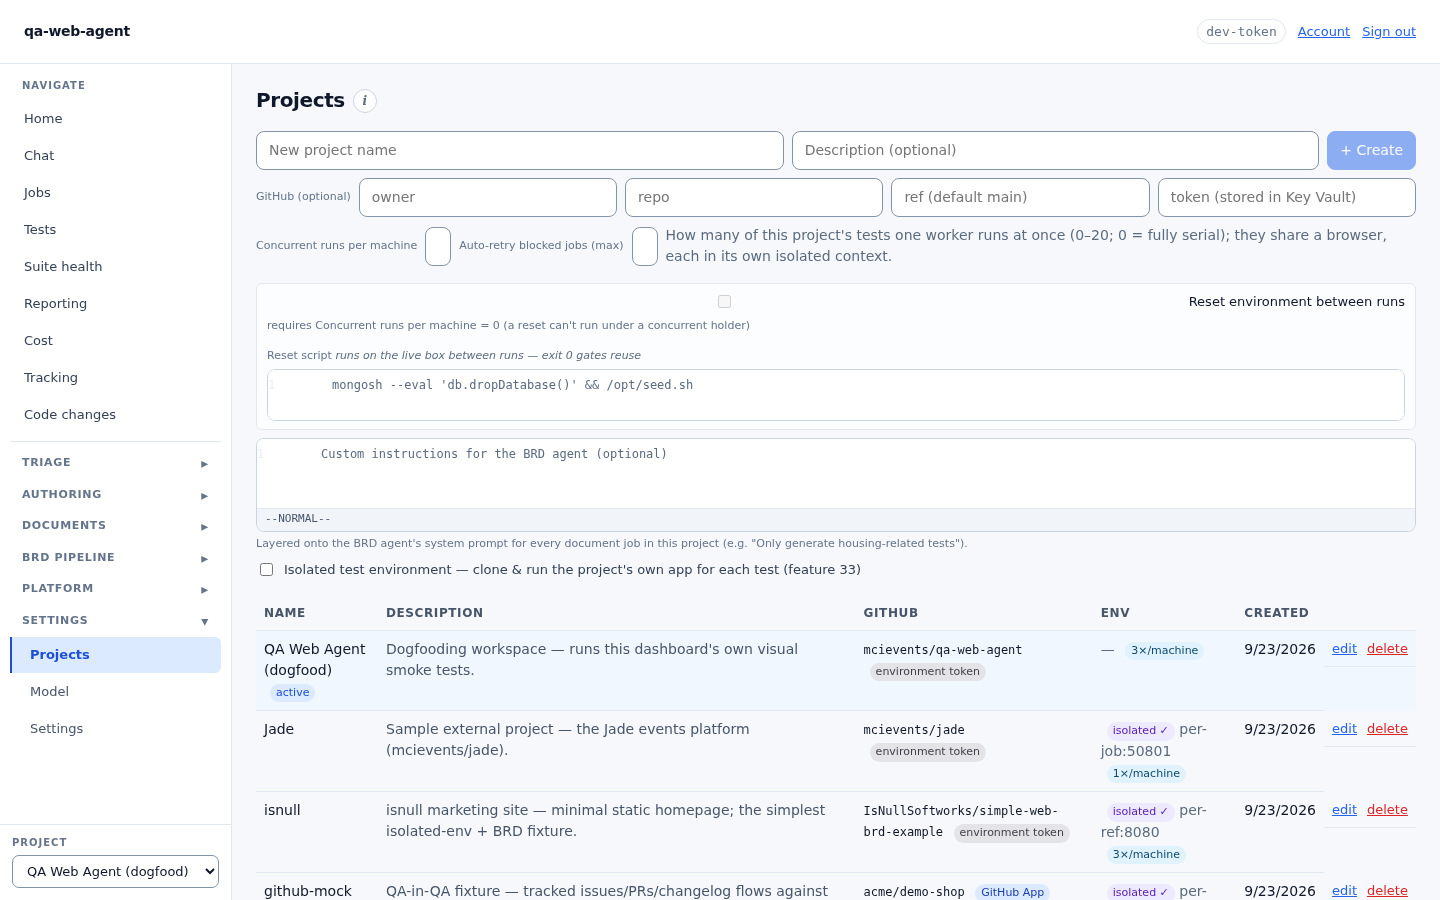Open the Tests page
Viewport: 1440px width, 900px height.
[116, 230]
